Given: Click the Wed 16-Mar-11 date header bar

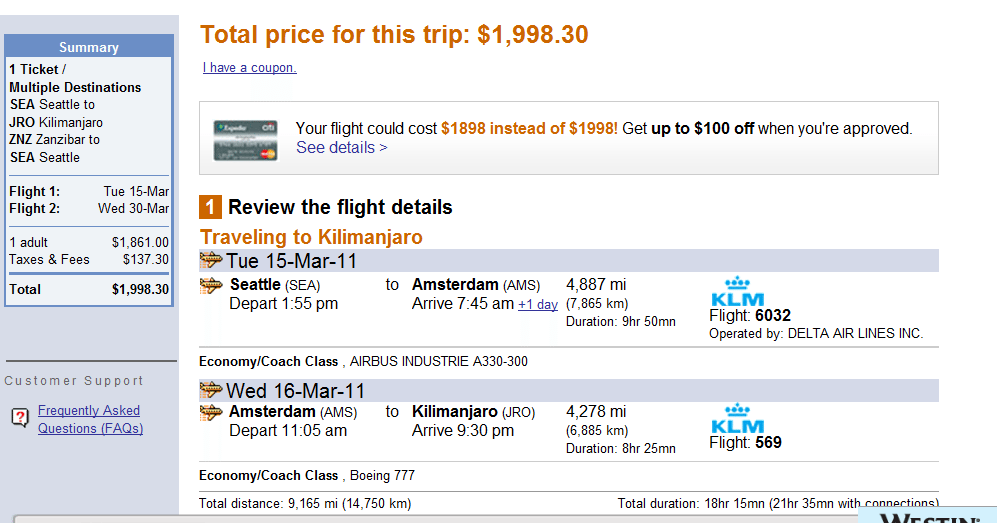Looking at the screenshot, I should [568, 390].
